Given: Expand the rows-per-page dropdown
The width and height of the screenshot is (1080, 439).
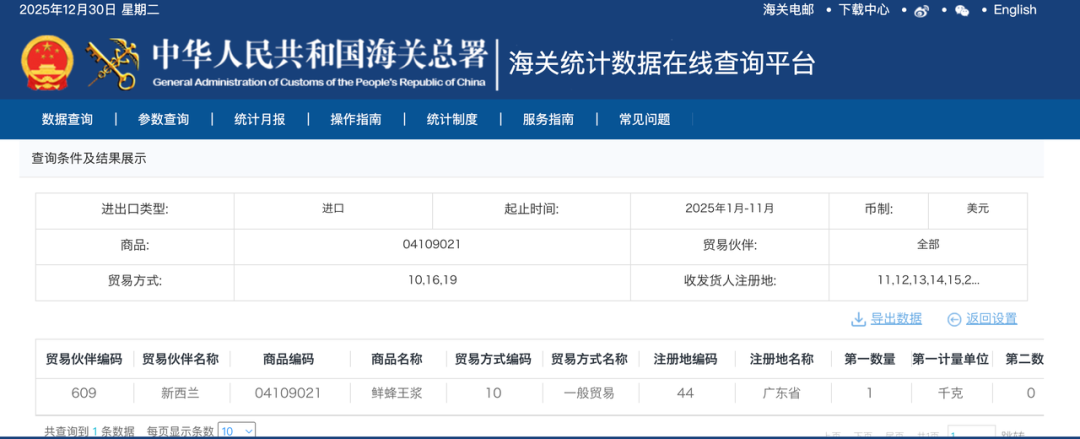Looking at the screenshot, I should tap(236, 431).
